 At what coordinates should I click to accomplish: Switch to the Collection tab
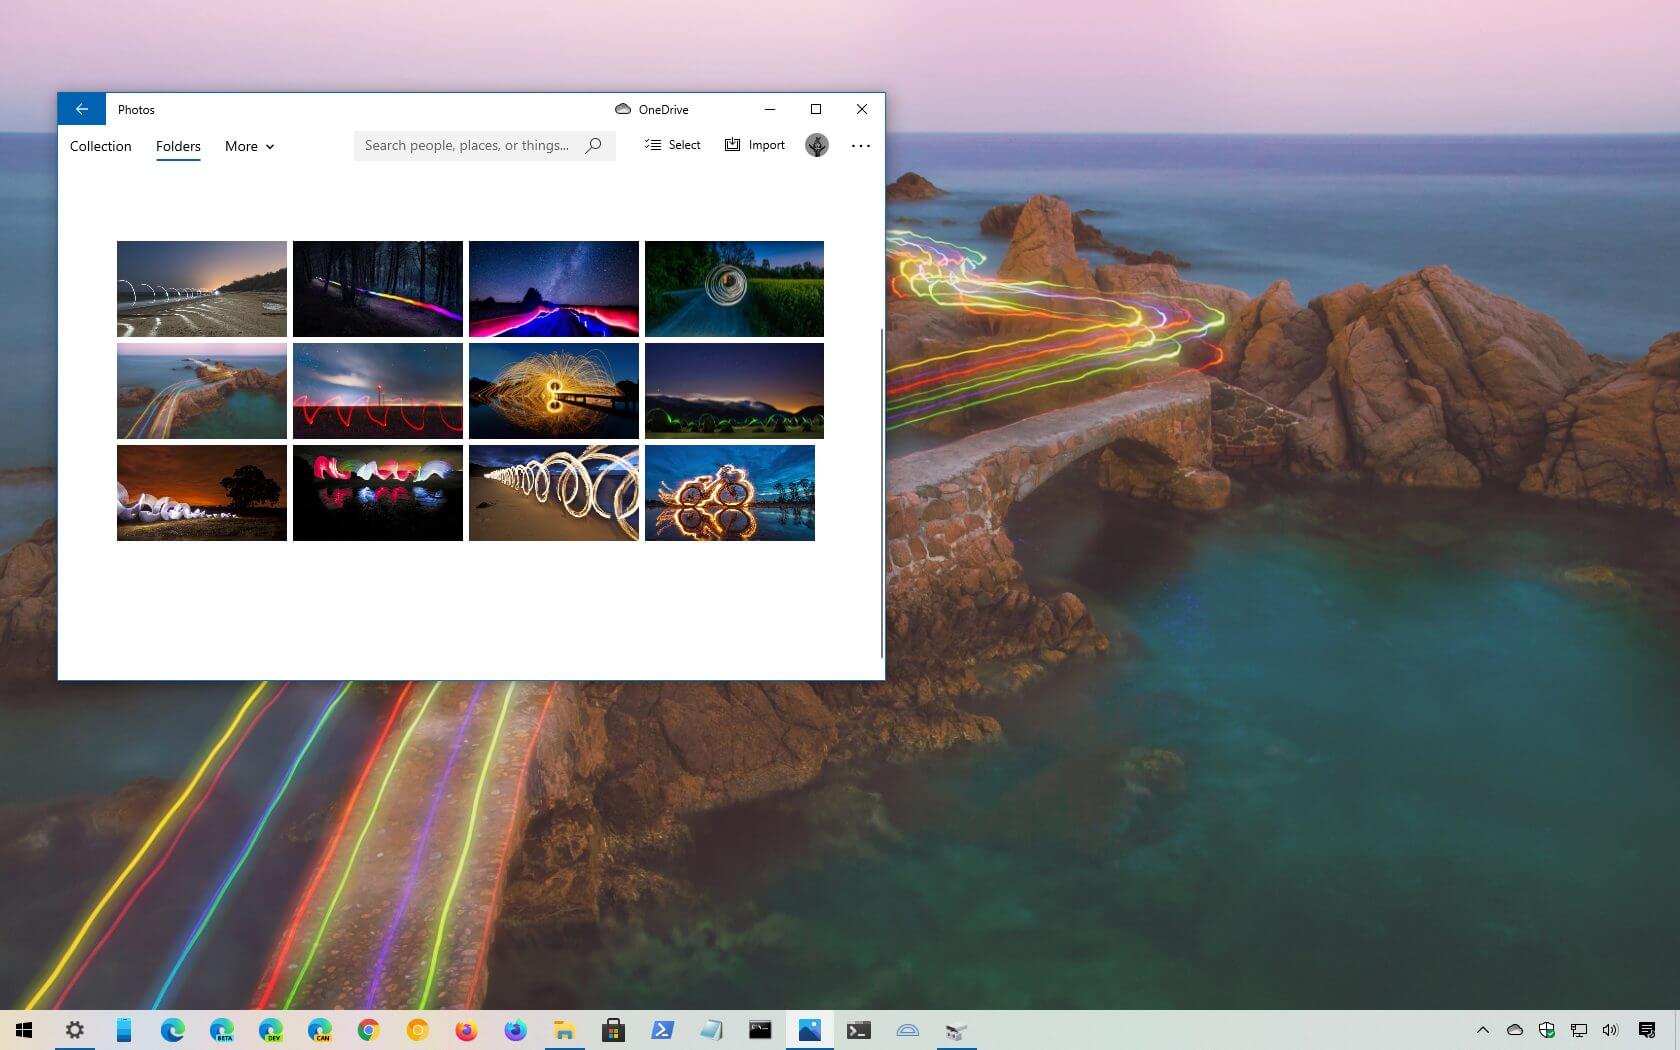[99, 146]
